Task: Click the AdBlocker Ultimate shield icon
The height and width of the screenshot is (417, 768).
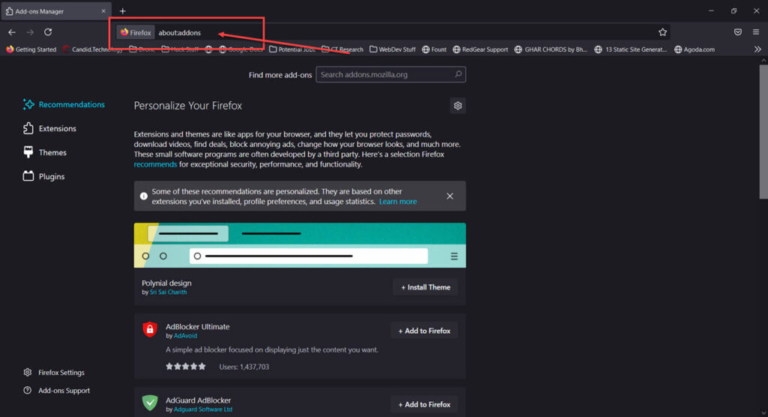Action: tap(150, 329)
